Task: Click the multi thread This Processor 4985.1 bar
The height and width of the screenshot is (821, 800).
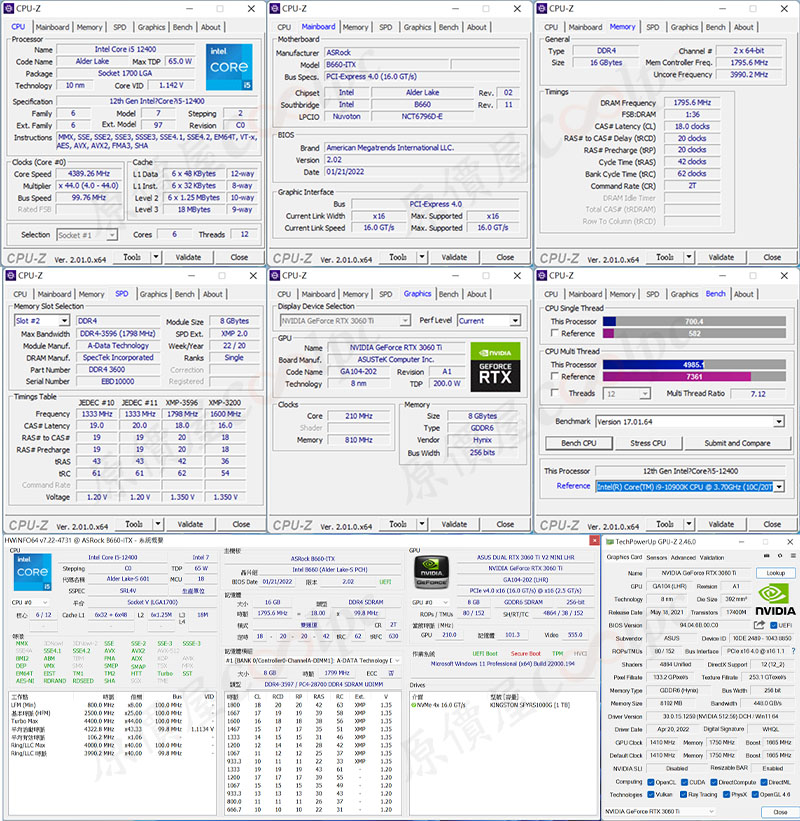Action: [x=694, y=364]
